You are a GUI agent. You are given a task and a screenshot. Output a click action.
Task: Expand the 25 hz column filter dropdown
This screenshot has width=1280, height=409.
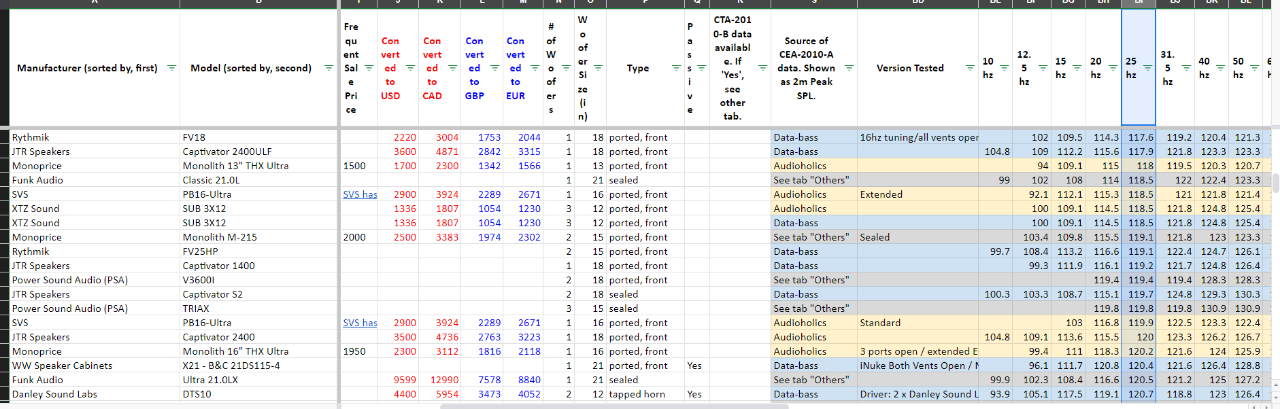1146,68
